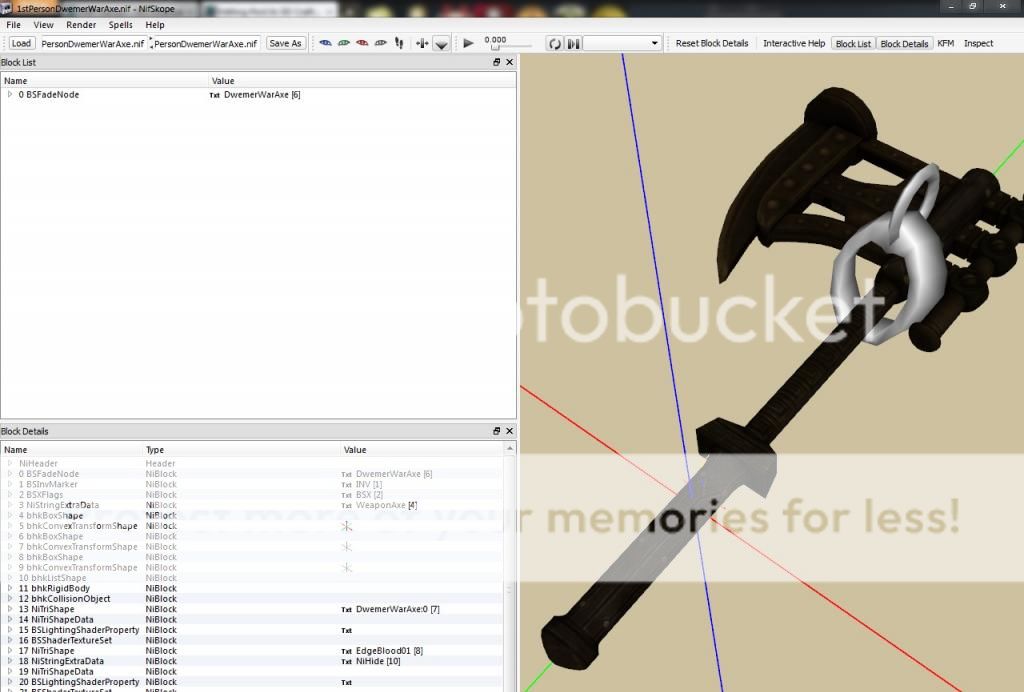This screenshot has height=692, width=1024.
Task: Expand the 3 NiStringExtraData row
Action: coord(10,505)
